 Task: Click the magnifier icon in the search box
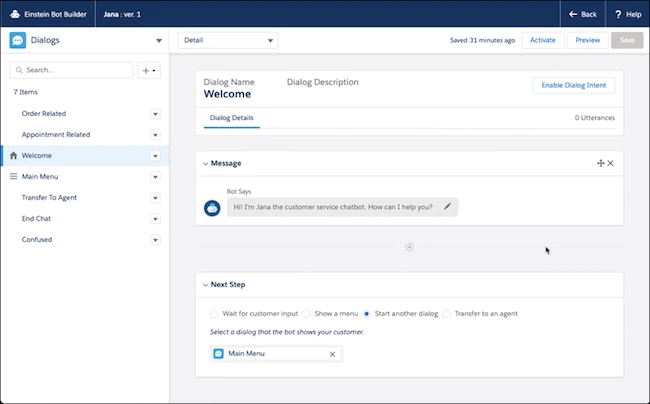click(19, 70)
